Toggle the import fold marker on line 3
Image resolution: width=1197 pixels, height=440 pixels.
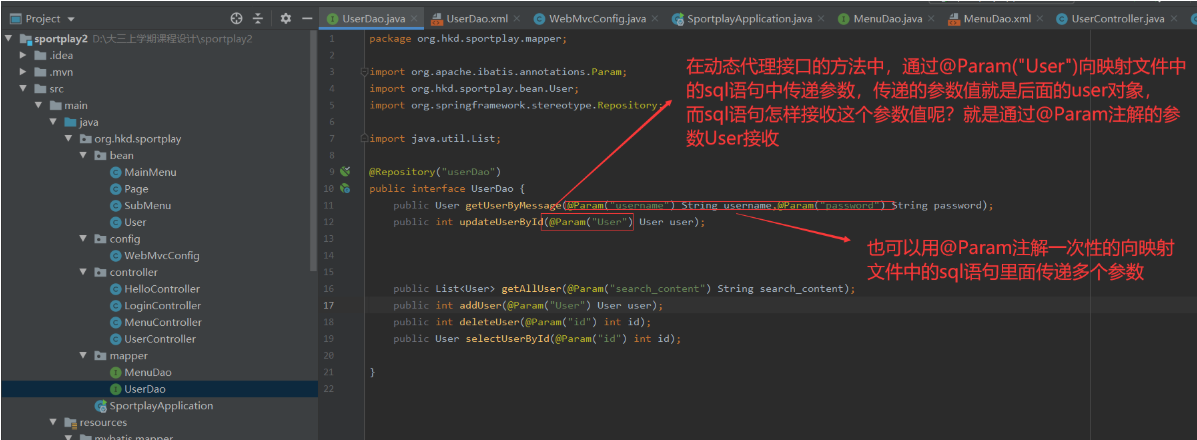point(366,72)
